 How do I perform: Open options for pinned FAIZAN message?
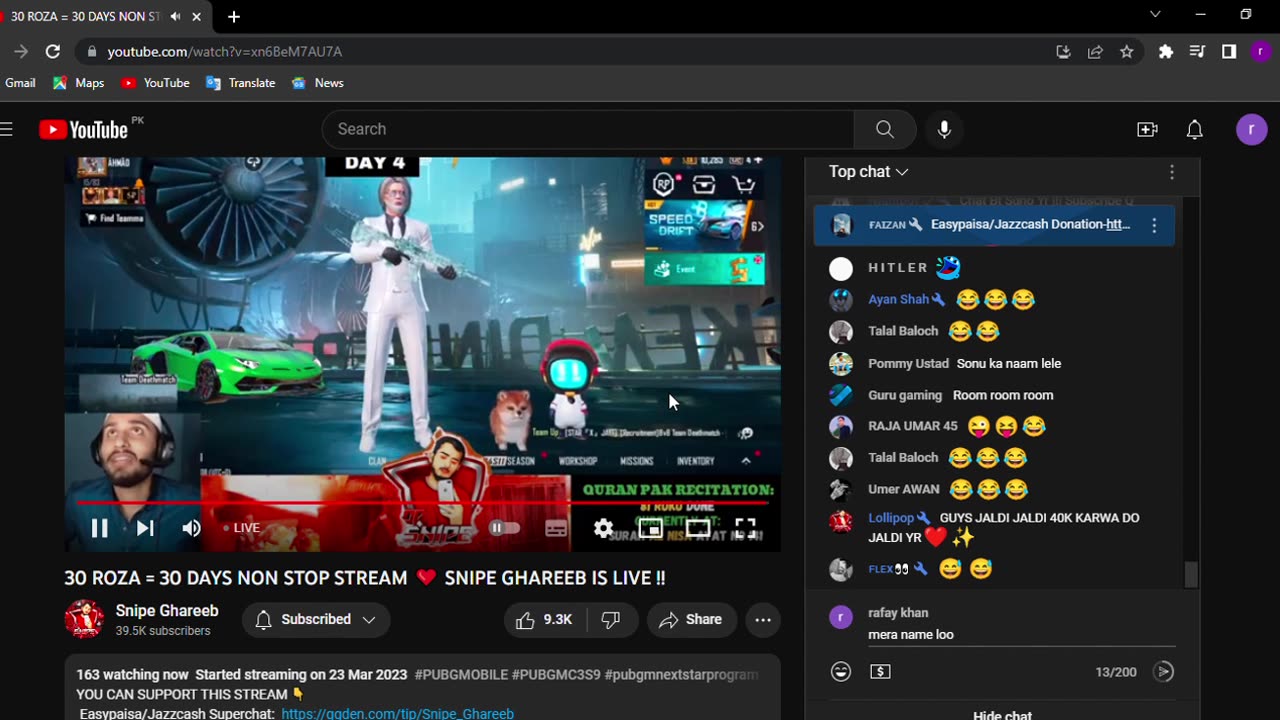tap(1154, 225)
